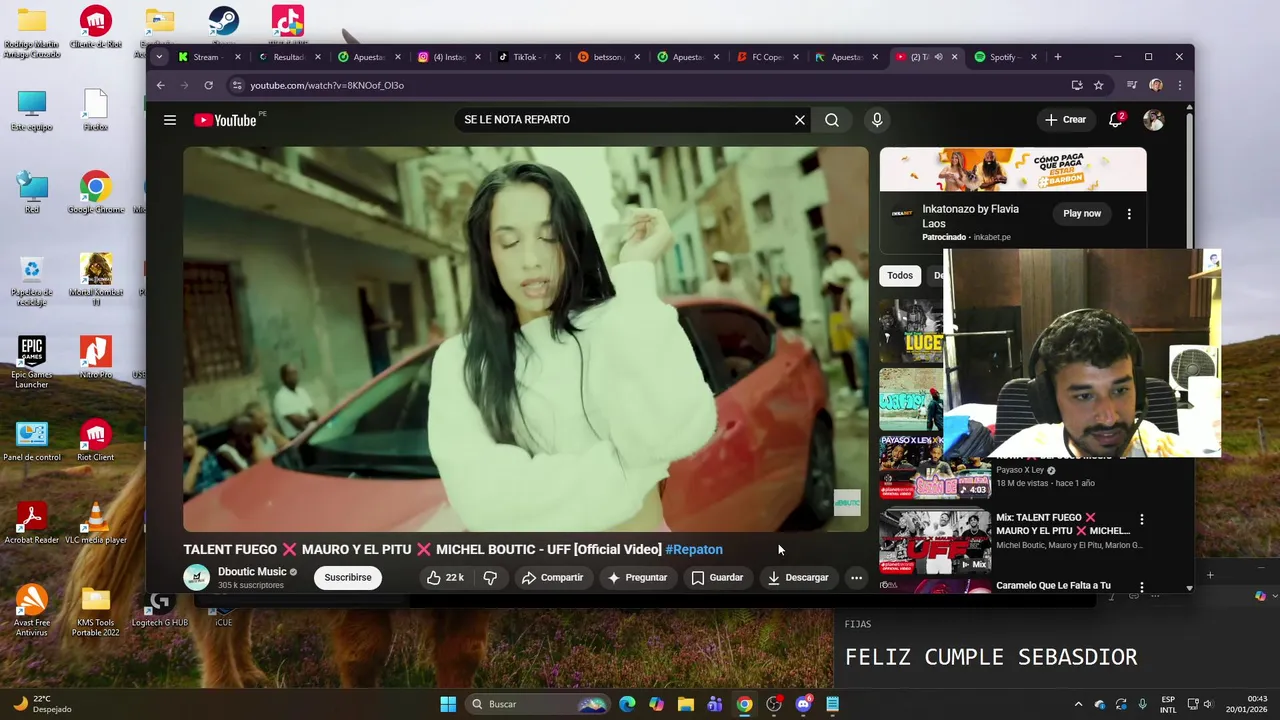Show hidden system tray icons
Image resolution: width=1280 pixels, height=720 pixels.
coord(1078,704)
